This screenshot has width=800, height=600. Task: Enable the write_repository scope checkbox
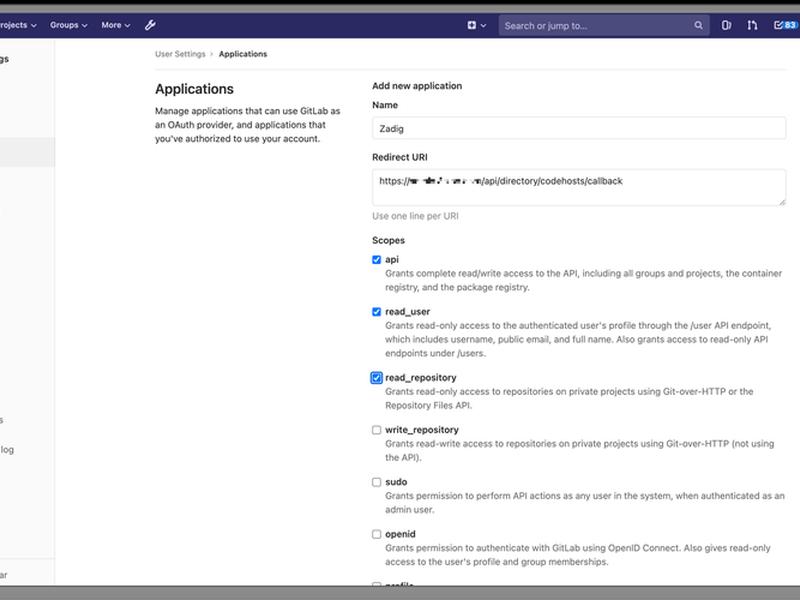(x=377, y=430)
